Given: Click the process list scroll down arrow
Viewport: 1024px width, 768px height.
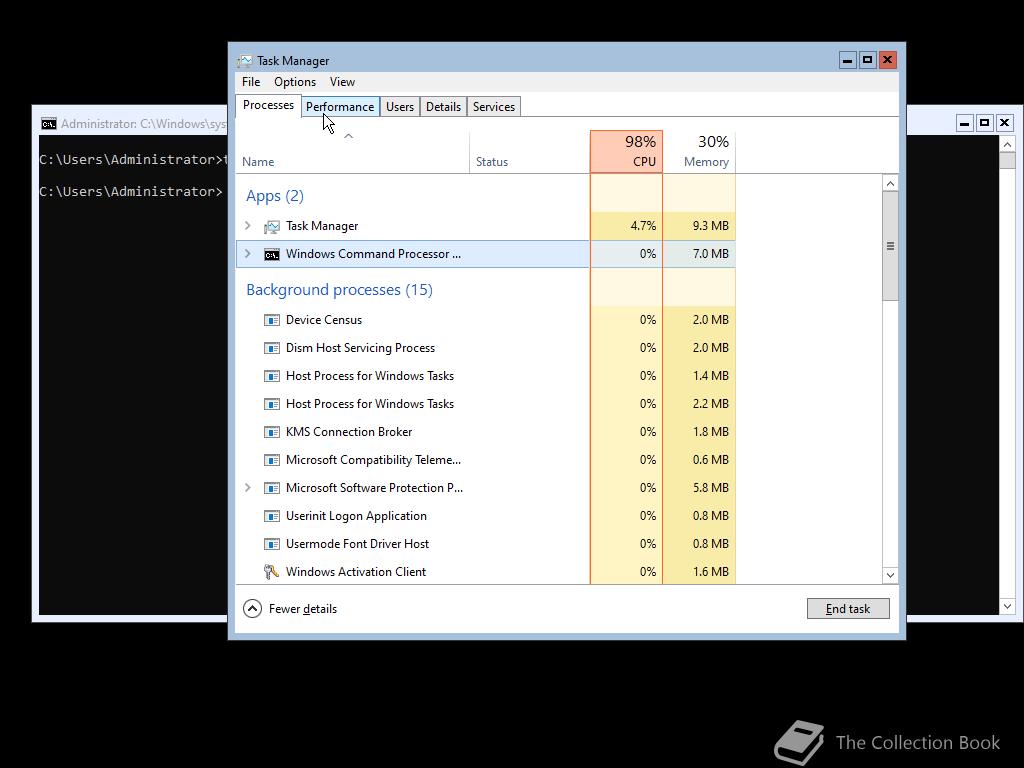Looking at the screenshot, I should click(890, 575).
